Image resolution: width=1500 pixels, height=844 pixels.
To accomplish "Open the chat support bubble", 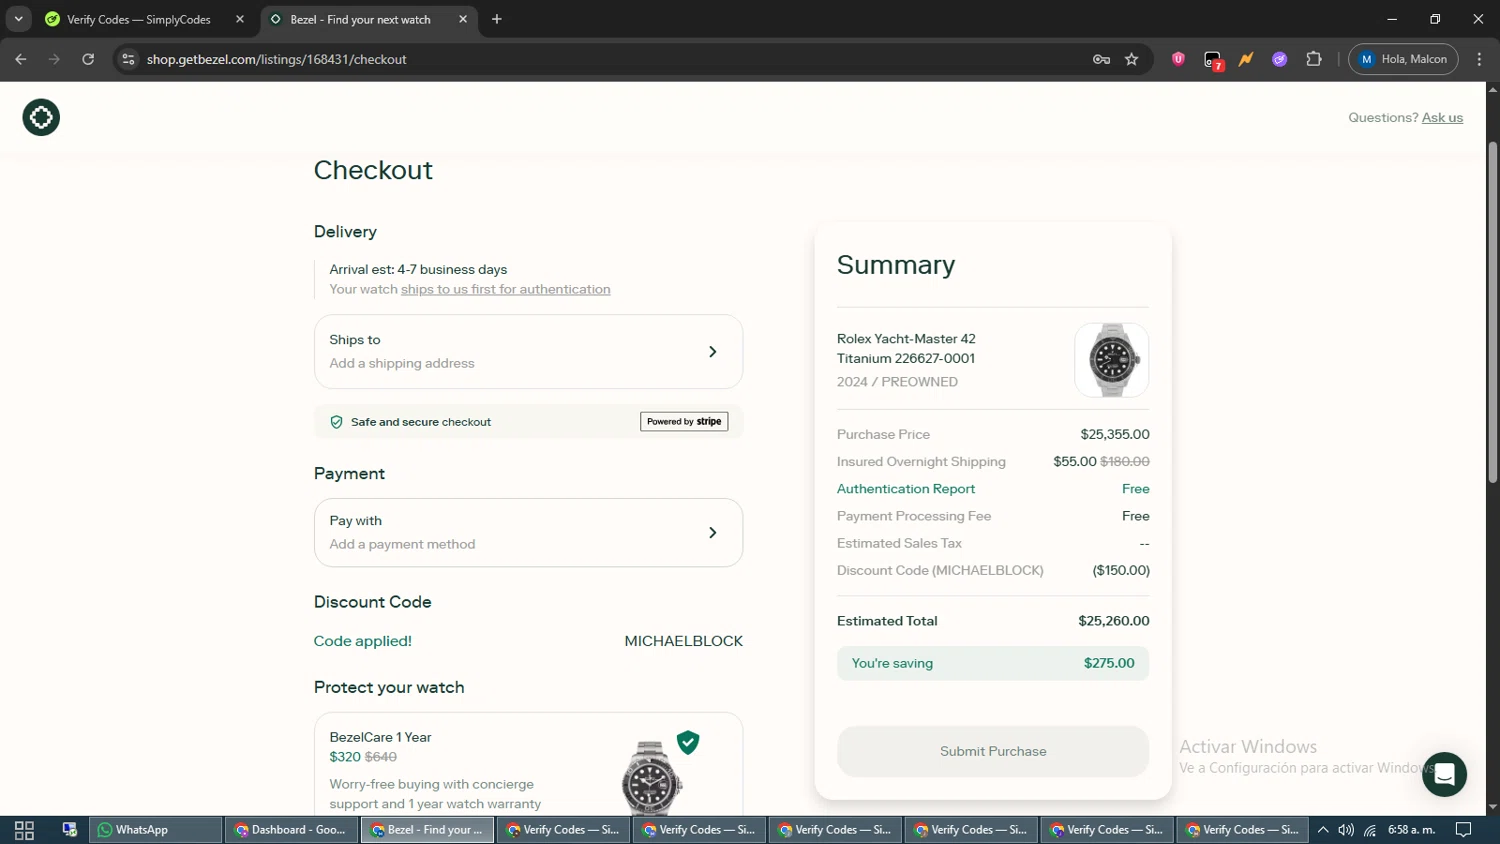I will (x=1444, y=774).
